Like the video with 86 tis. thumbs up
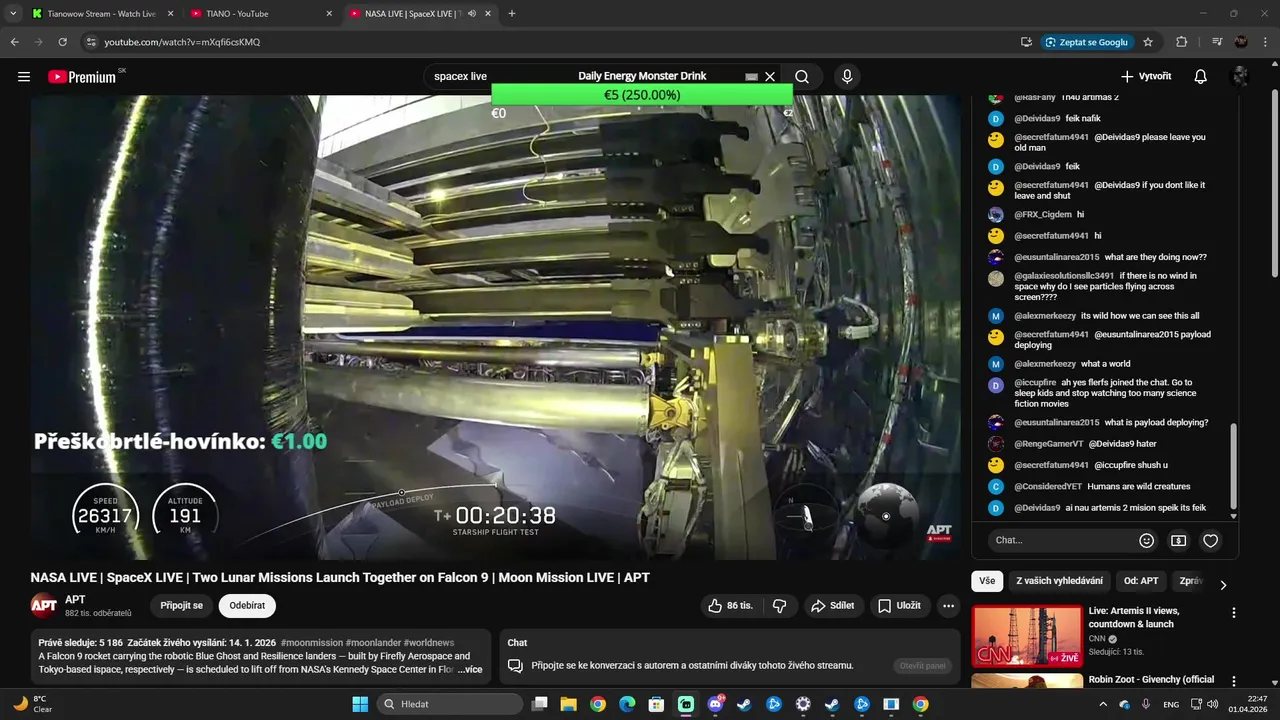This screenshot has height=720, width=1280. [731, 606]
